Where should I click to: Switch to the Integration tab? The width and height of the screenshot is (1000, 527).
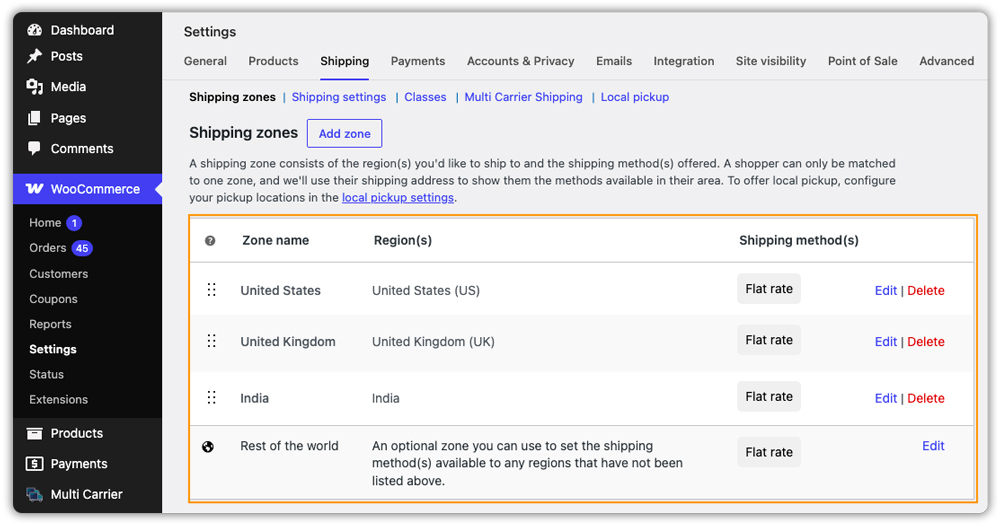point(684,61)
